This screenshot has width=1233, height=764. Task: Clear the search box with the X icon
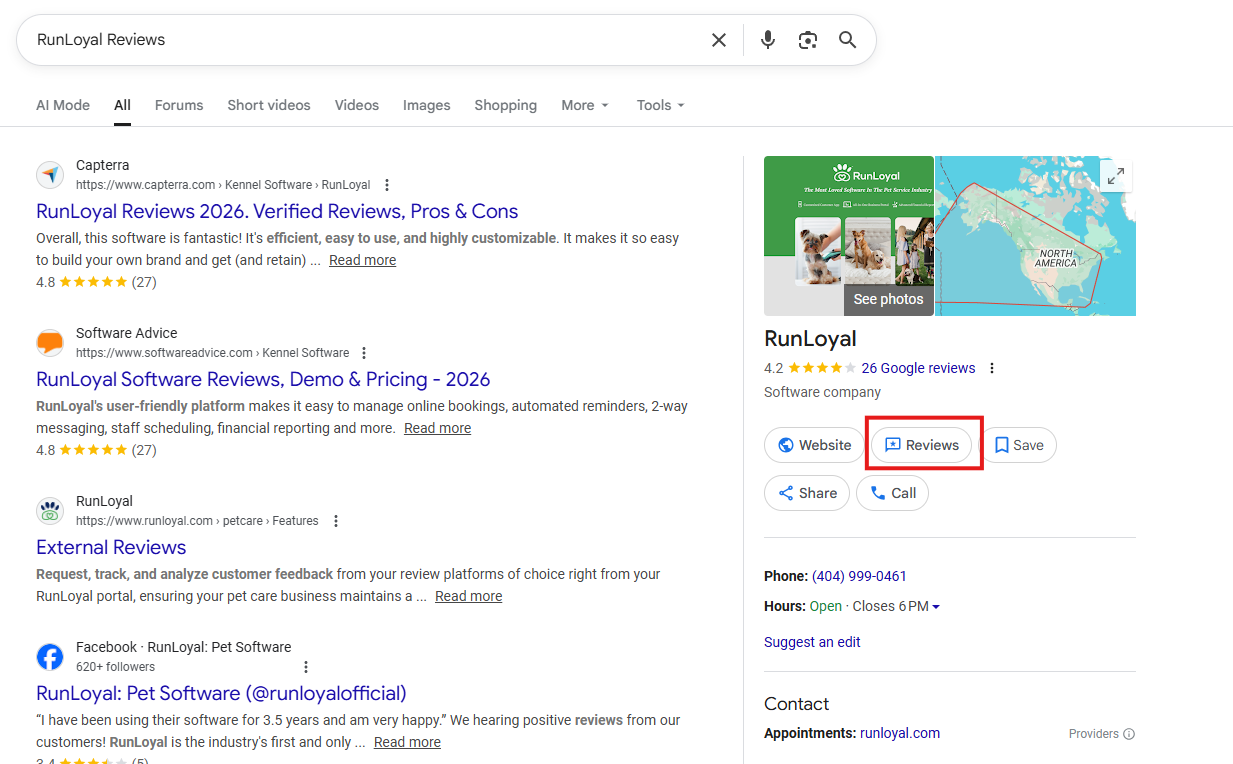[719, 40]
